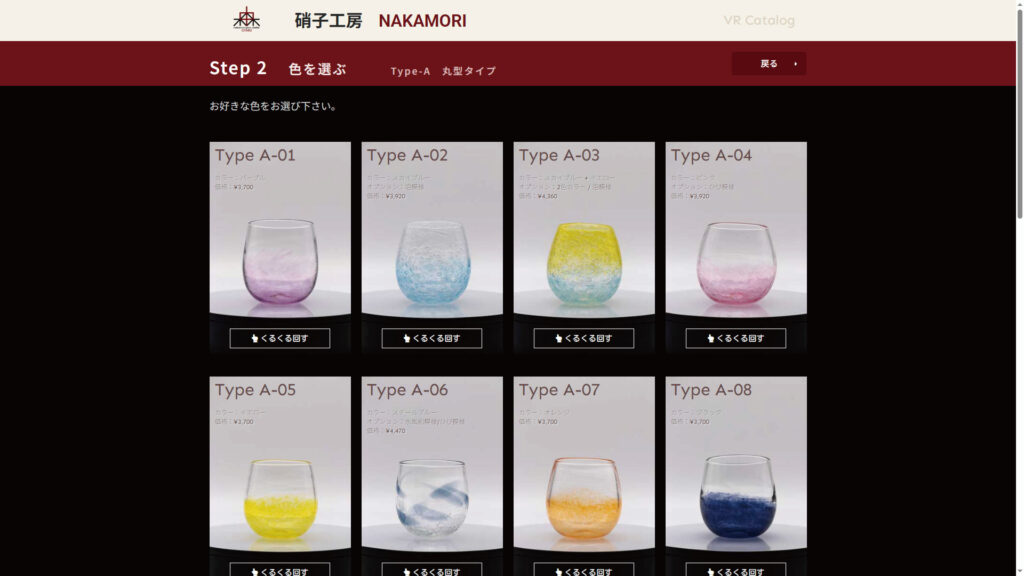
Task: Click the Nakamori glass studio logo icon
Action: tap(246, 20)
